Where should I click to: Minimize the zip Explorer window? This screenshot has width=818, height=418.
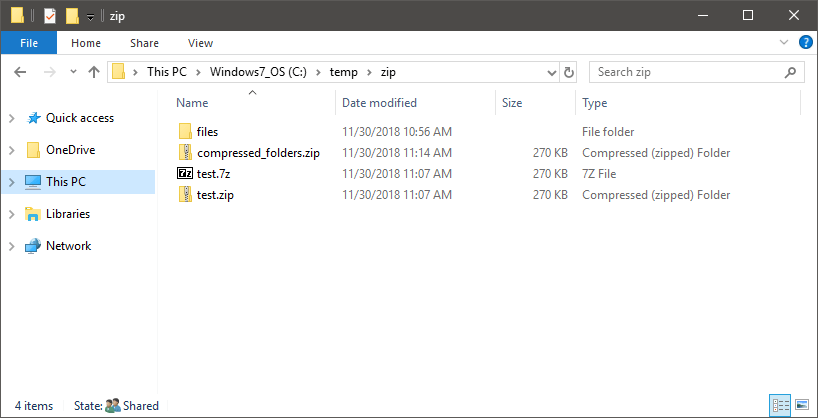click(702, 15)
